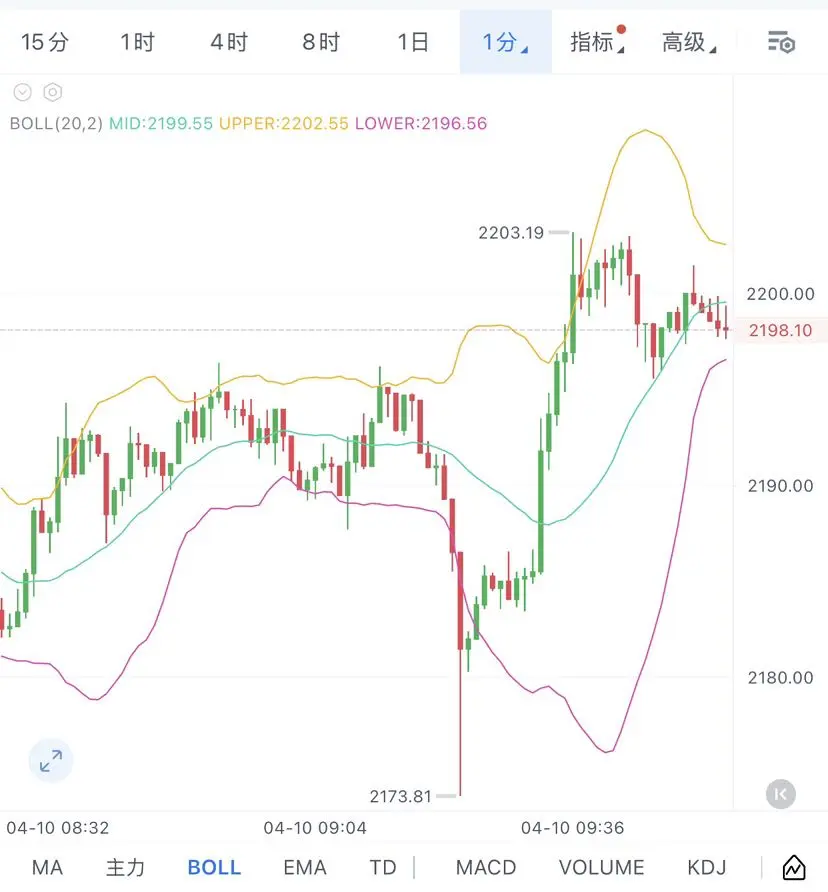Screen dimensions: 828x892
Task: Click the 2173.81 low price label
Action: (401, 796)
